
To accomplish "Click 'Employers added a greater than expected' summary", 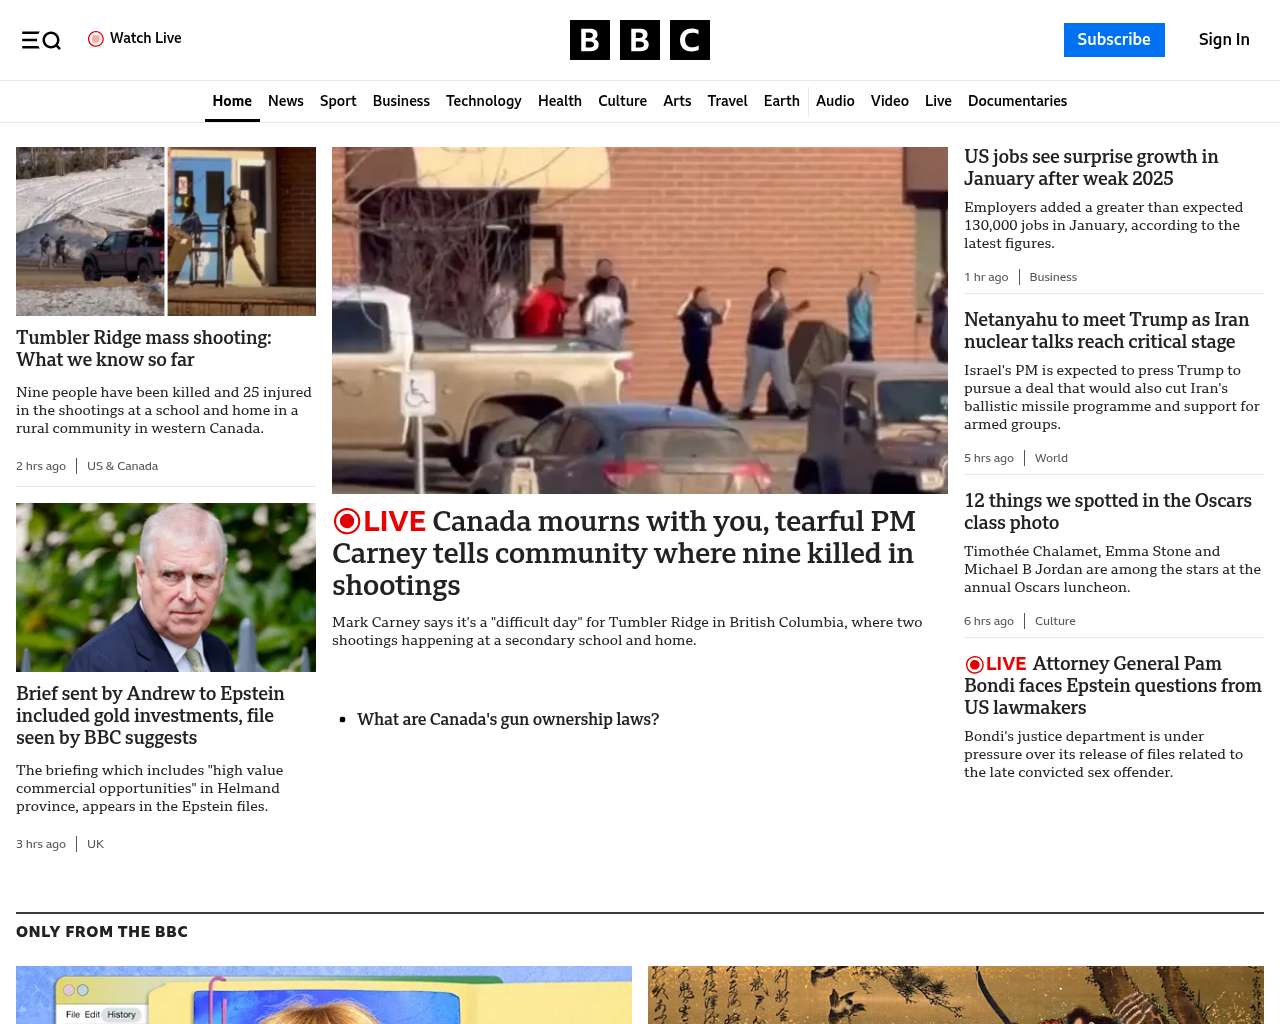I will tap(1103, 225).
